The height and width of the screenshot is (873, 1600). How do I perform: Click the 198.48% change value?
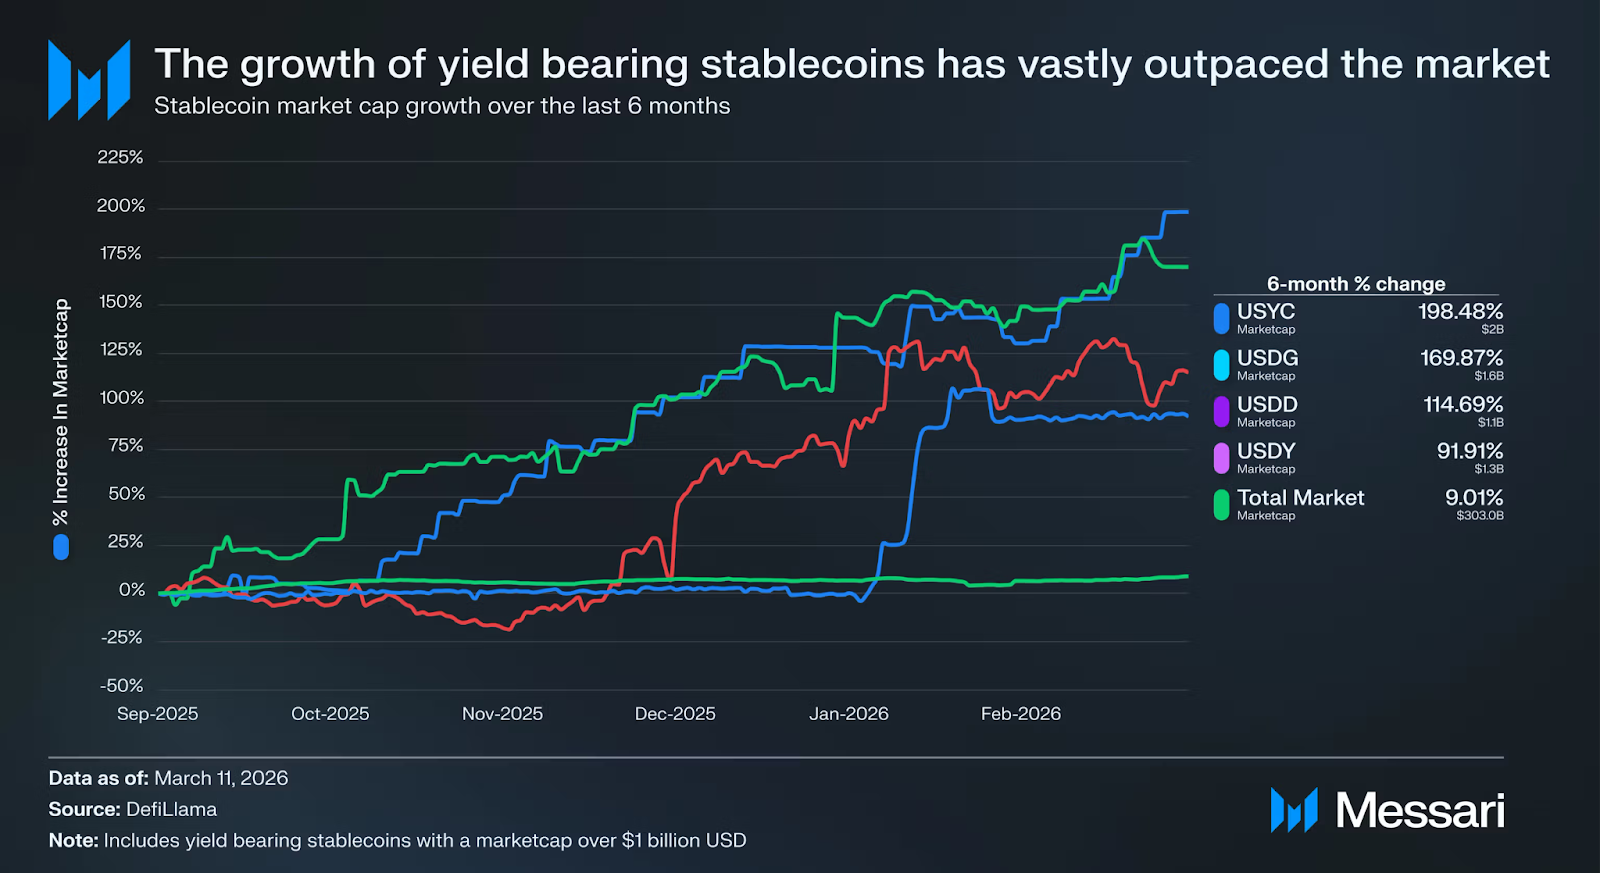[x=1460, y=312]
